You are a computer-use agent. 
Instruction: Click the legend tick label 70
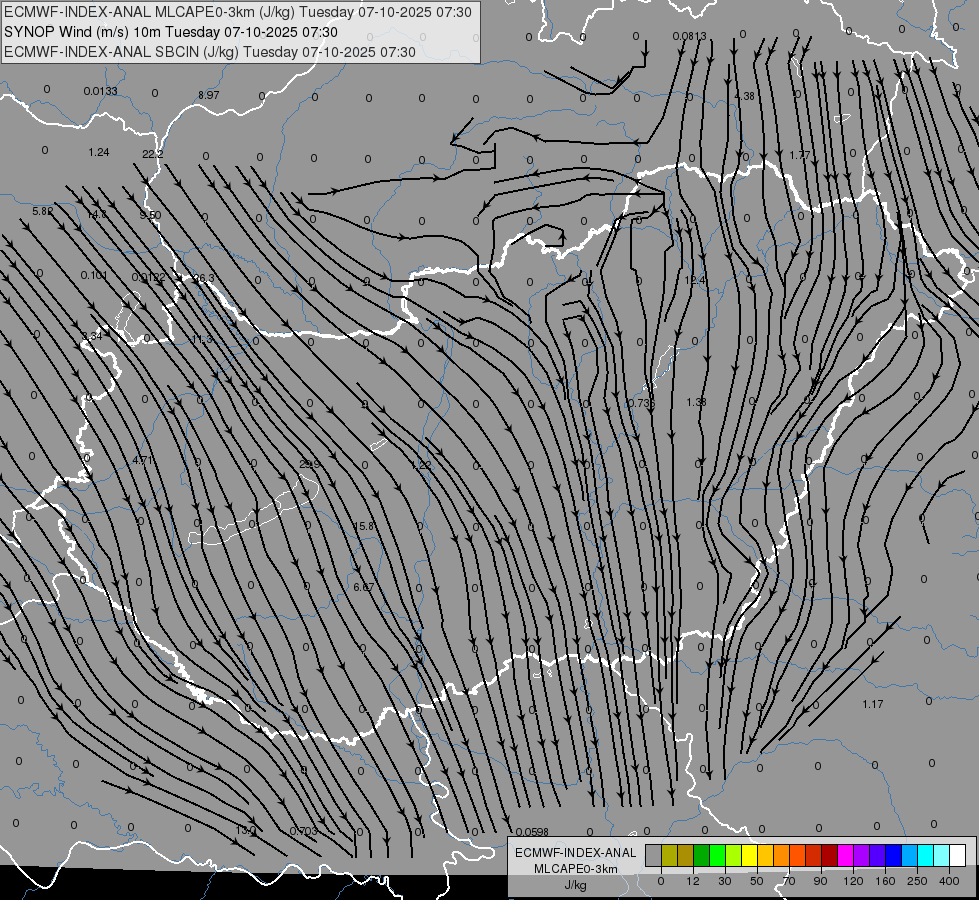(789, 881)
